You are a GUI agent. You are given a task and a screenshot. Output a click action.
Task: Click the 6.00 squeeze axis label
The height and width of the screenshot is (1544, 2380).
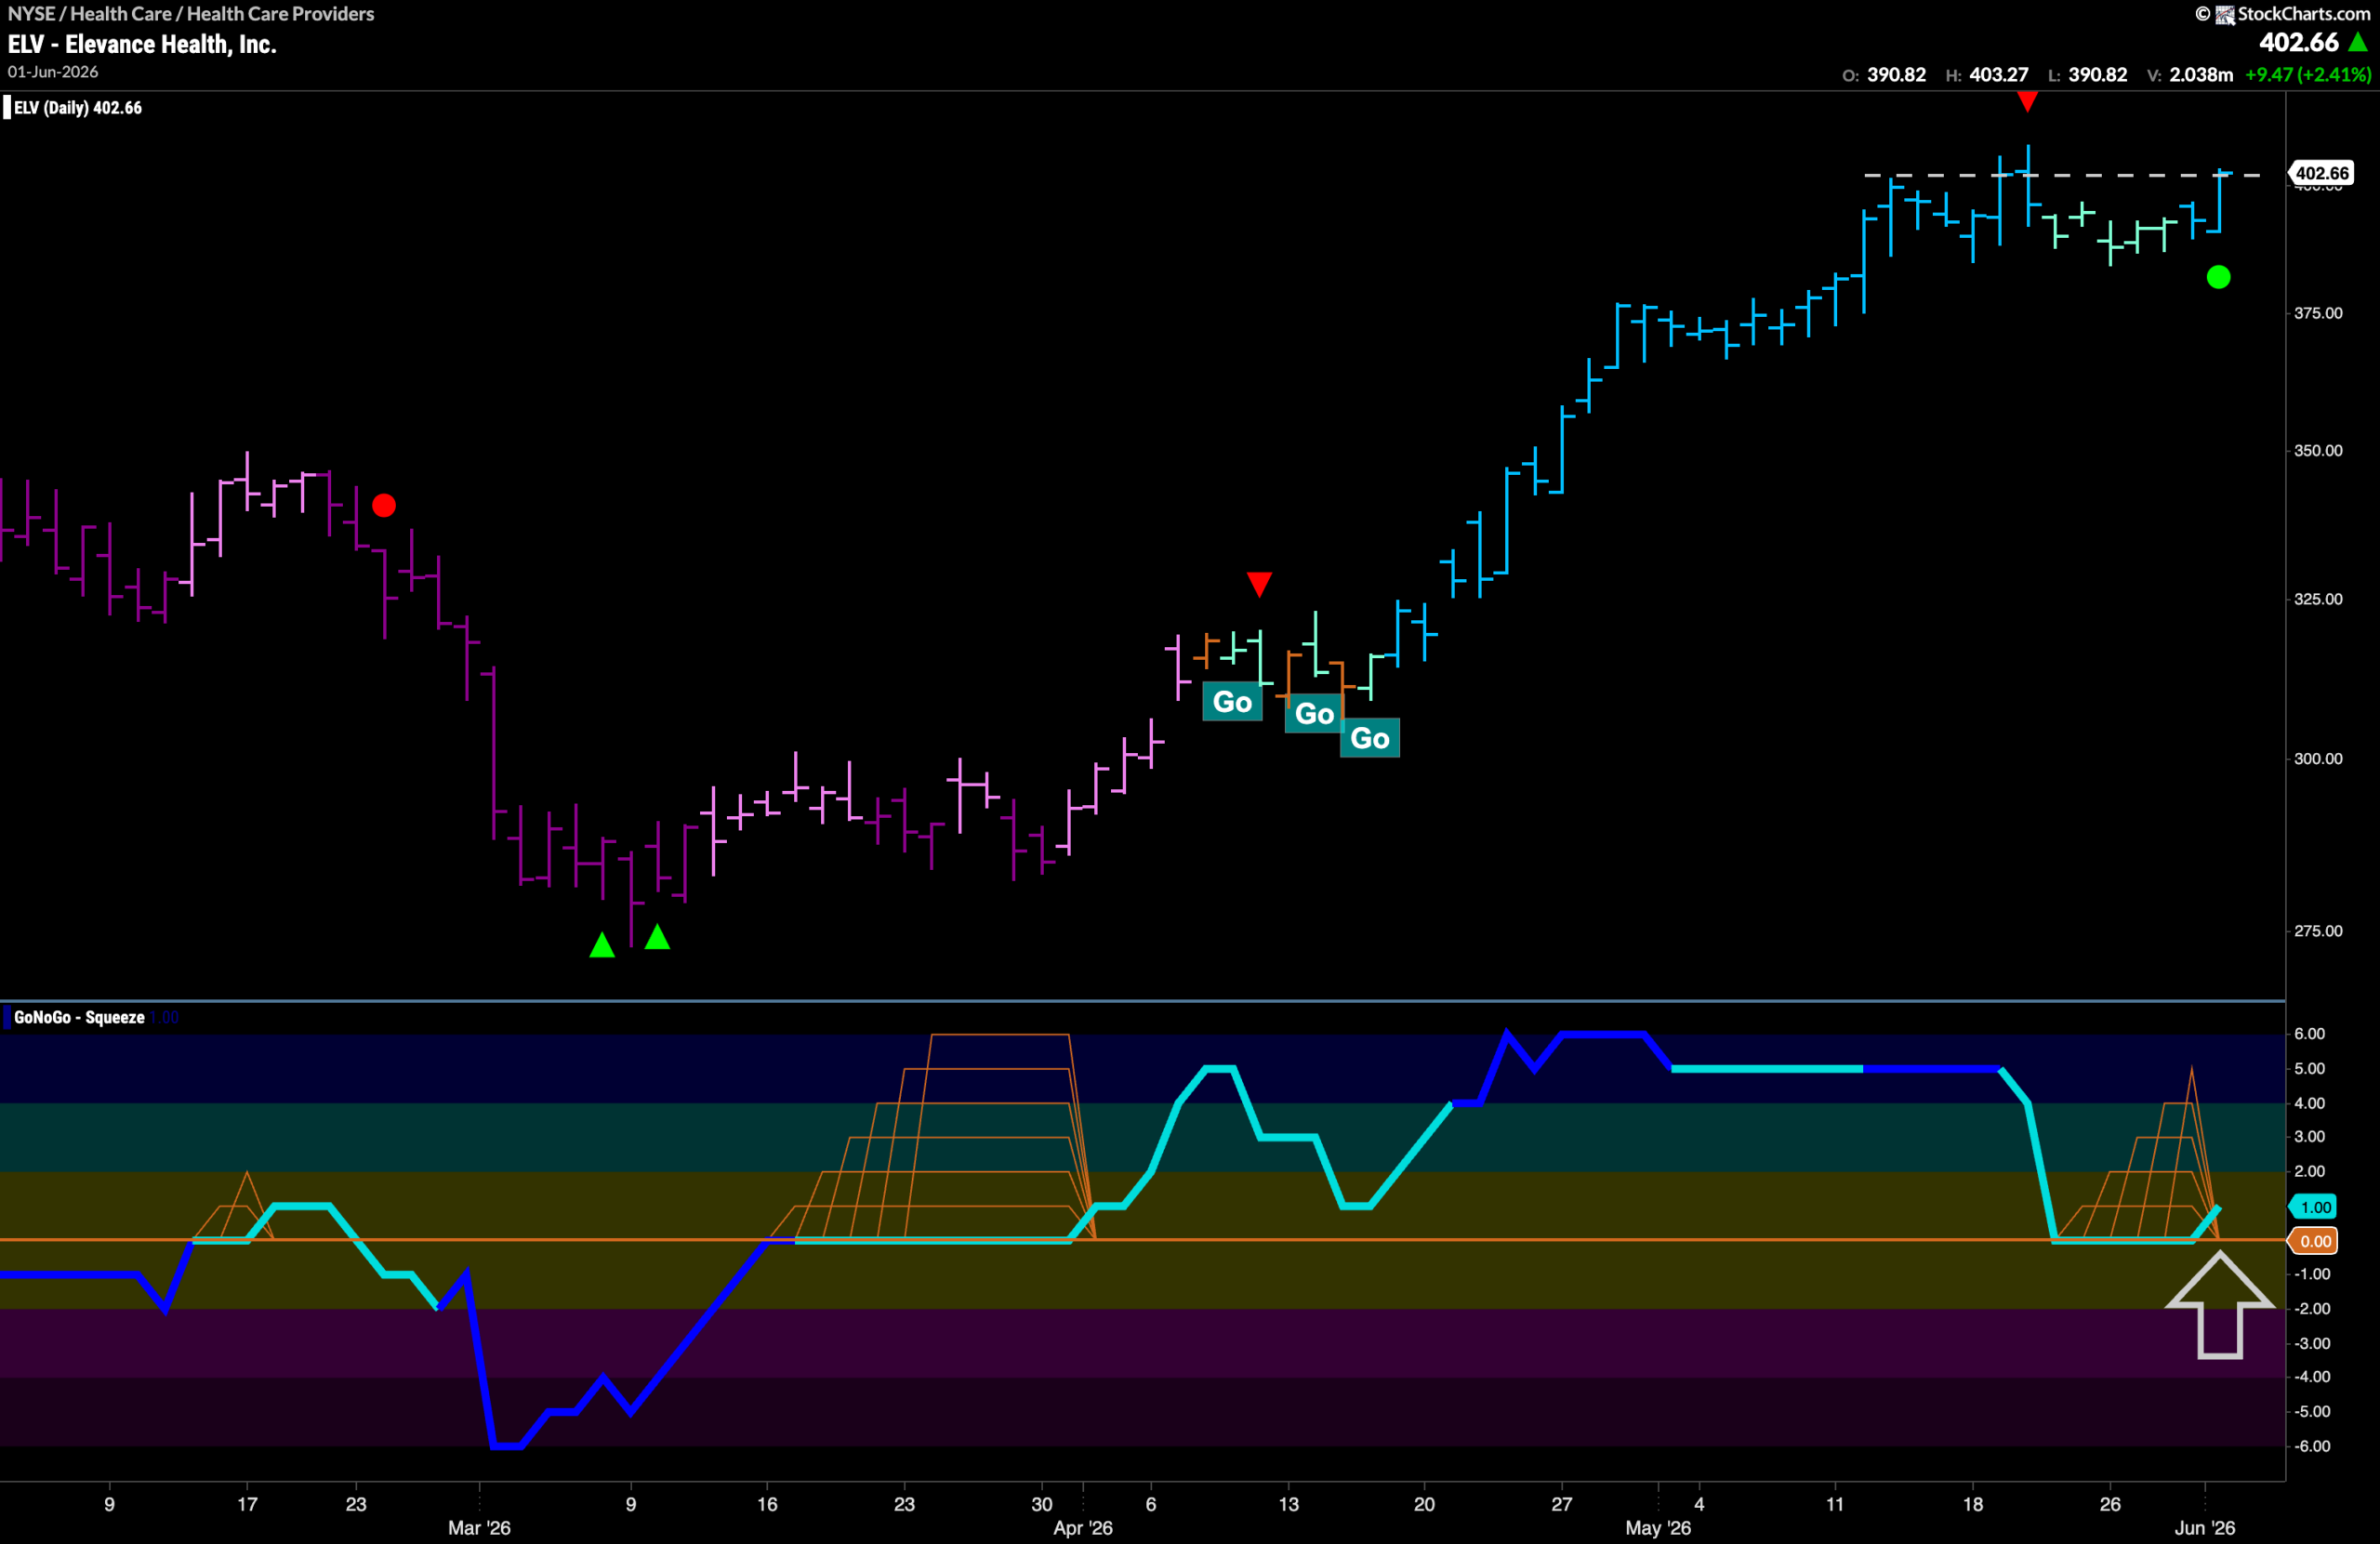[x=2309, y=1034]
